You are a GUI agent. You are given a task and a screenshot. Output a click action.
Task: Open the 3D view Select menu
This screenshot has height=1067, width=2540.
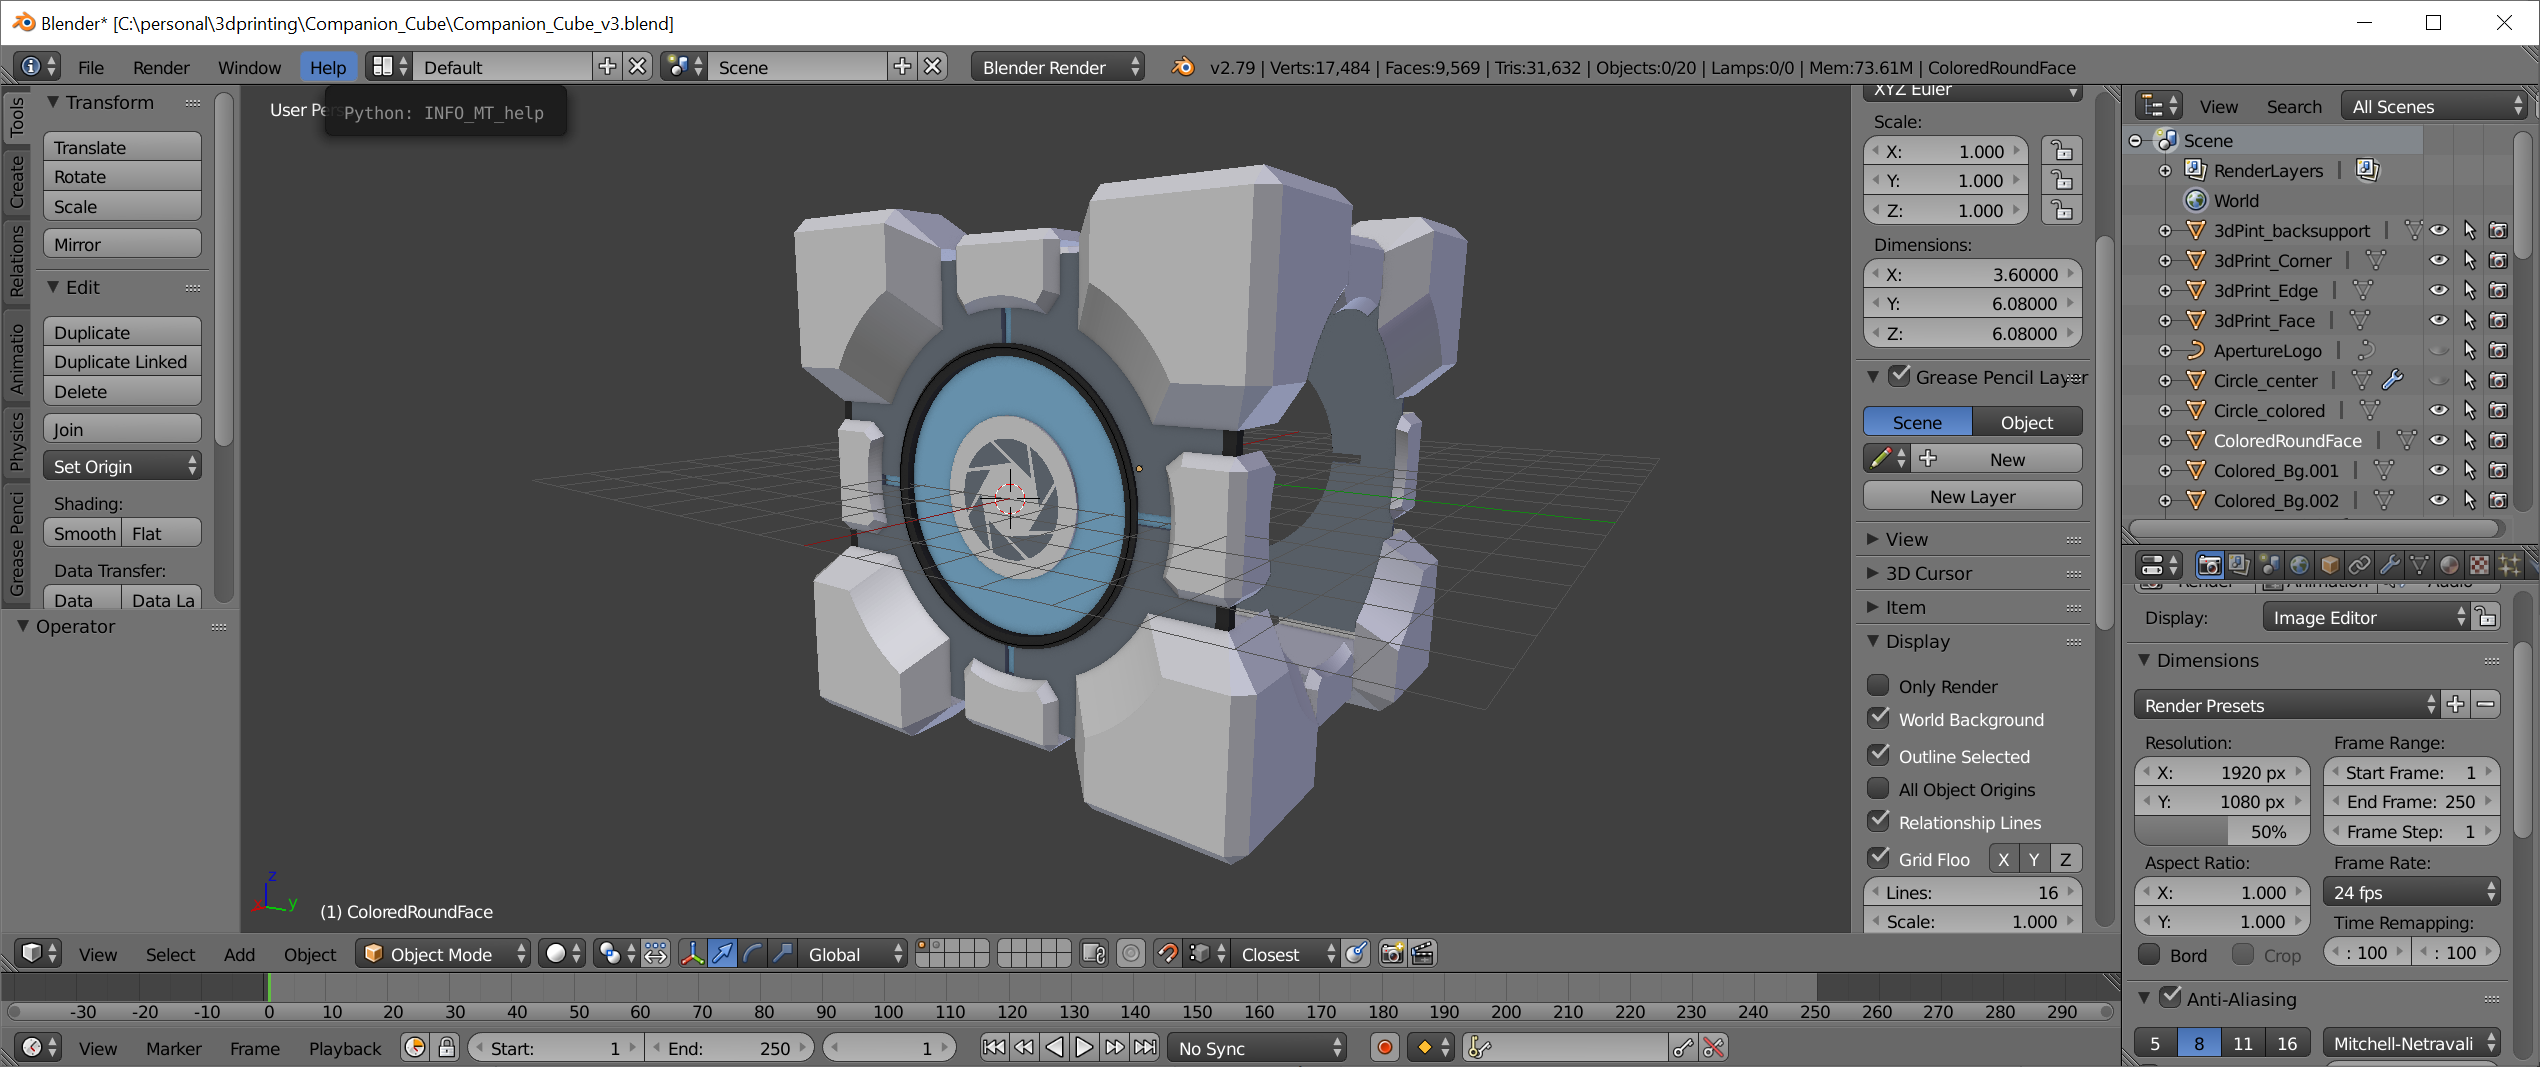(x=170, y=954)
